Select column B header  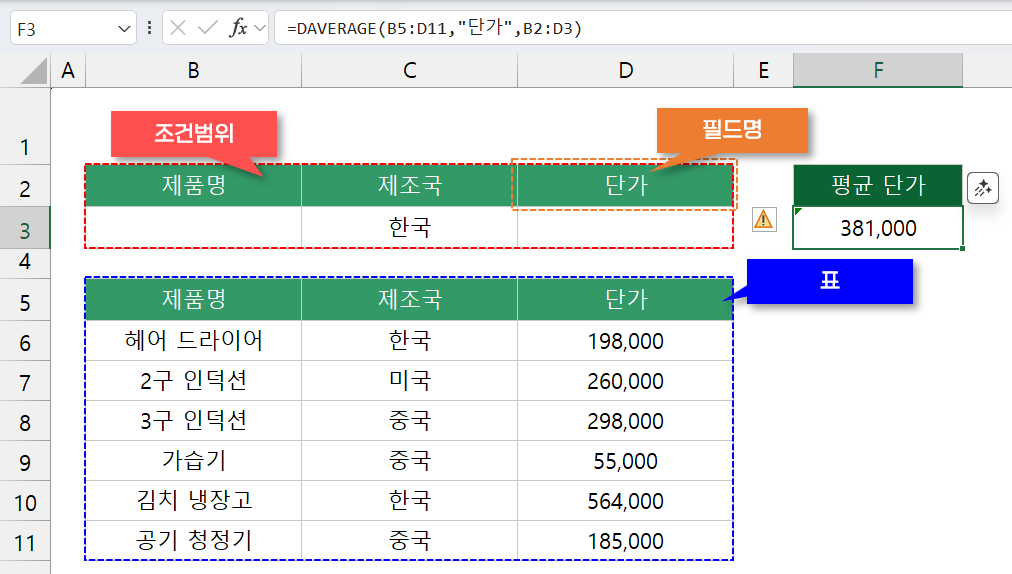coord(193,70)
